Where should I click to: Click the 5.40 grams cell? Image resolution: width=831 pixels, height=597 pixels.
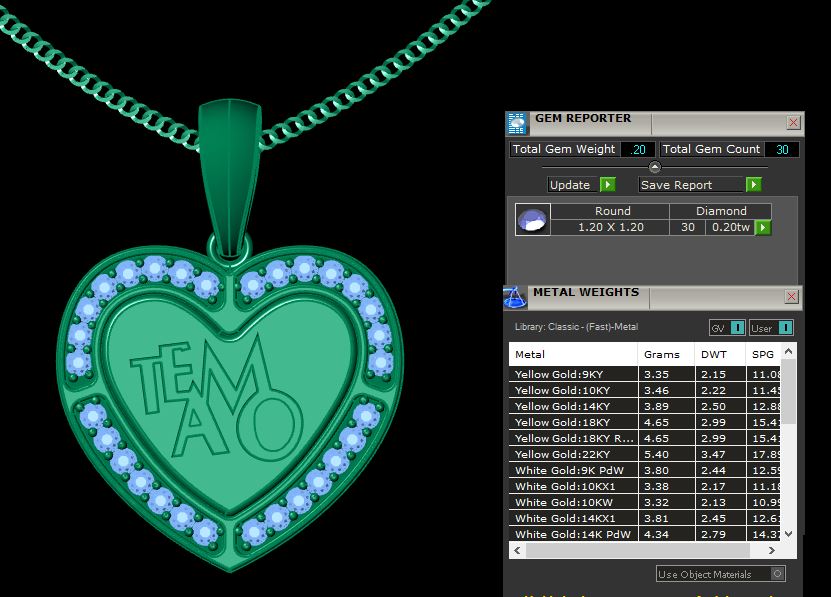666,454
